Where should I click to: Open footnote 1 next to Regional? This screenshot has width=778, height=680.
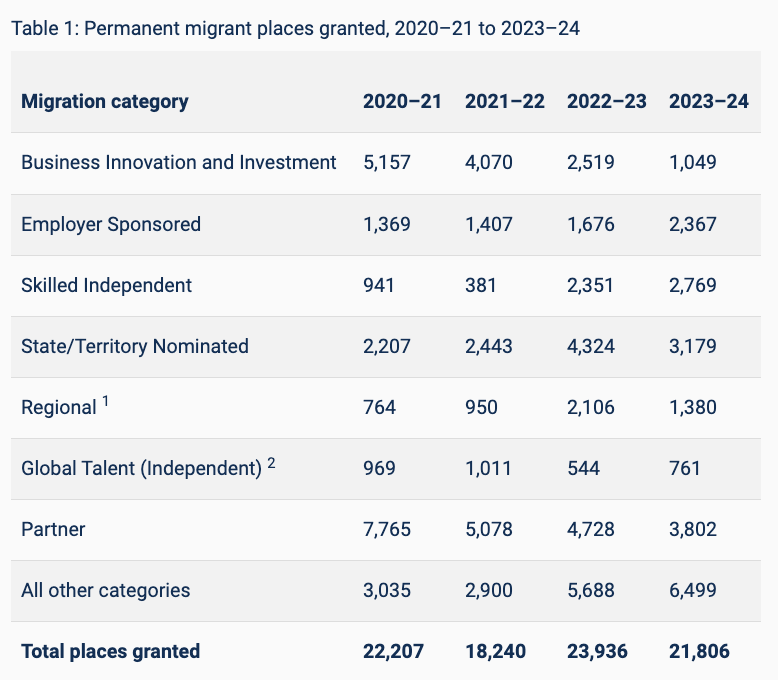106,402
